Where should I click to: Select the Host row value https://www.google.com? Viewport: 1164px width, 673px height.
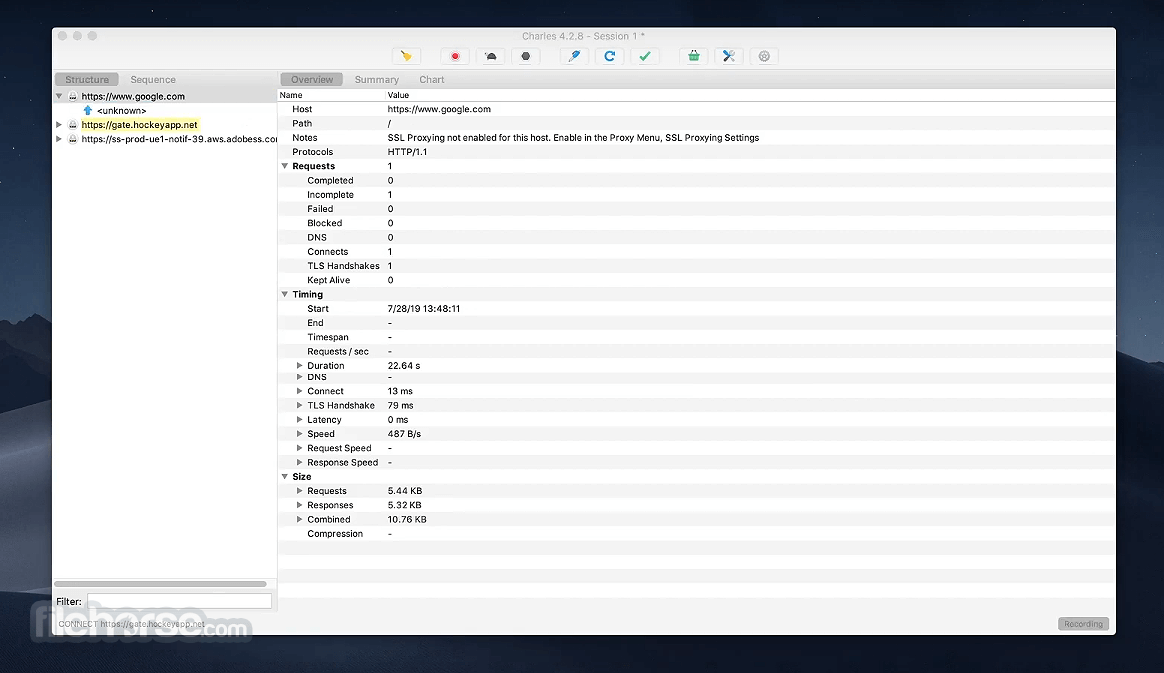tap(439, 109)
